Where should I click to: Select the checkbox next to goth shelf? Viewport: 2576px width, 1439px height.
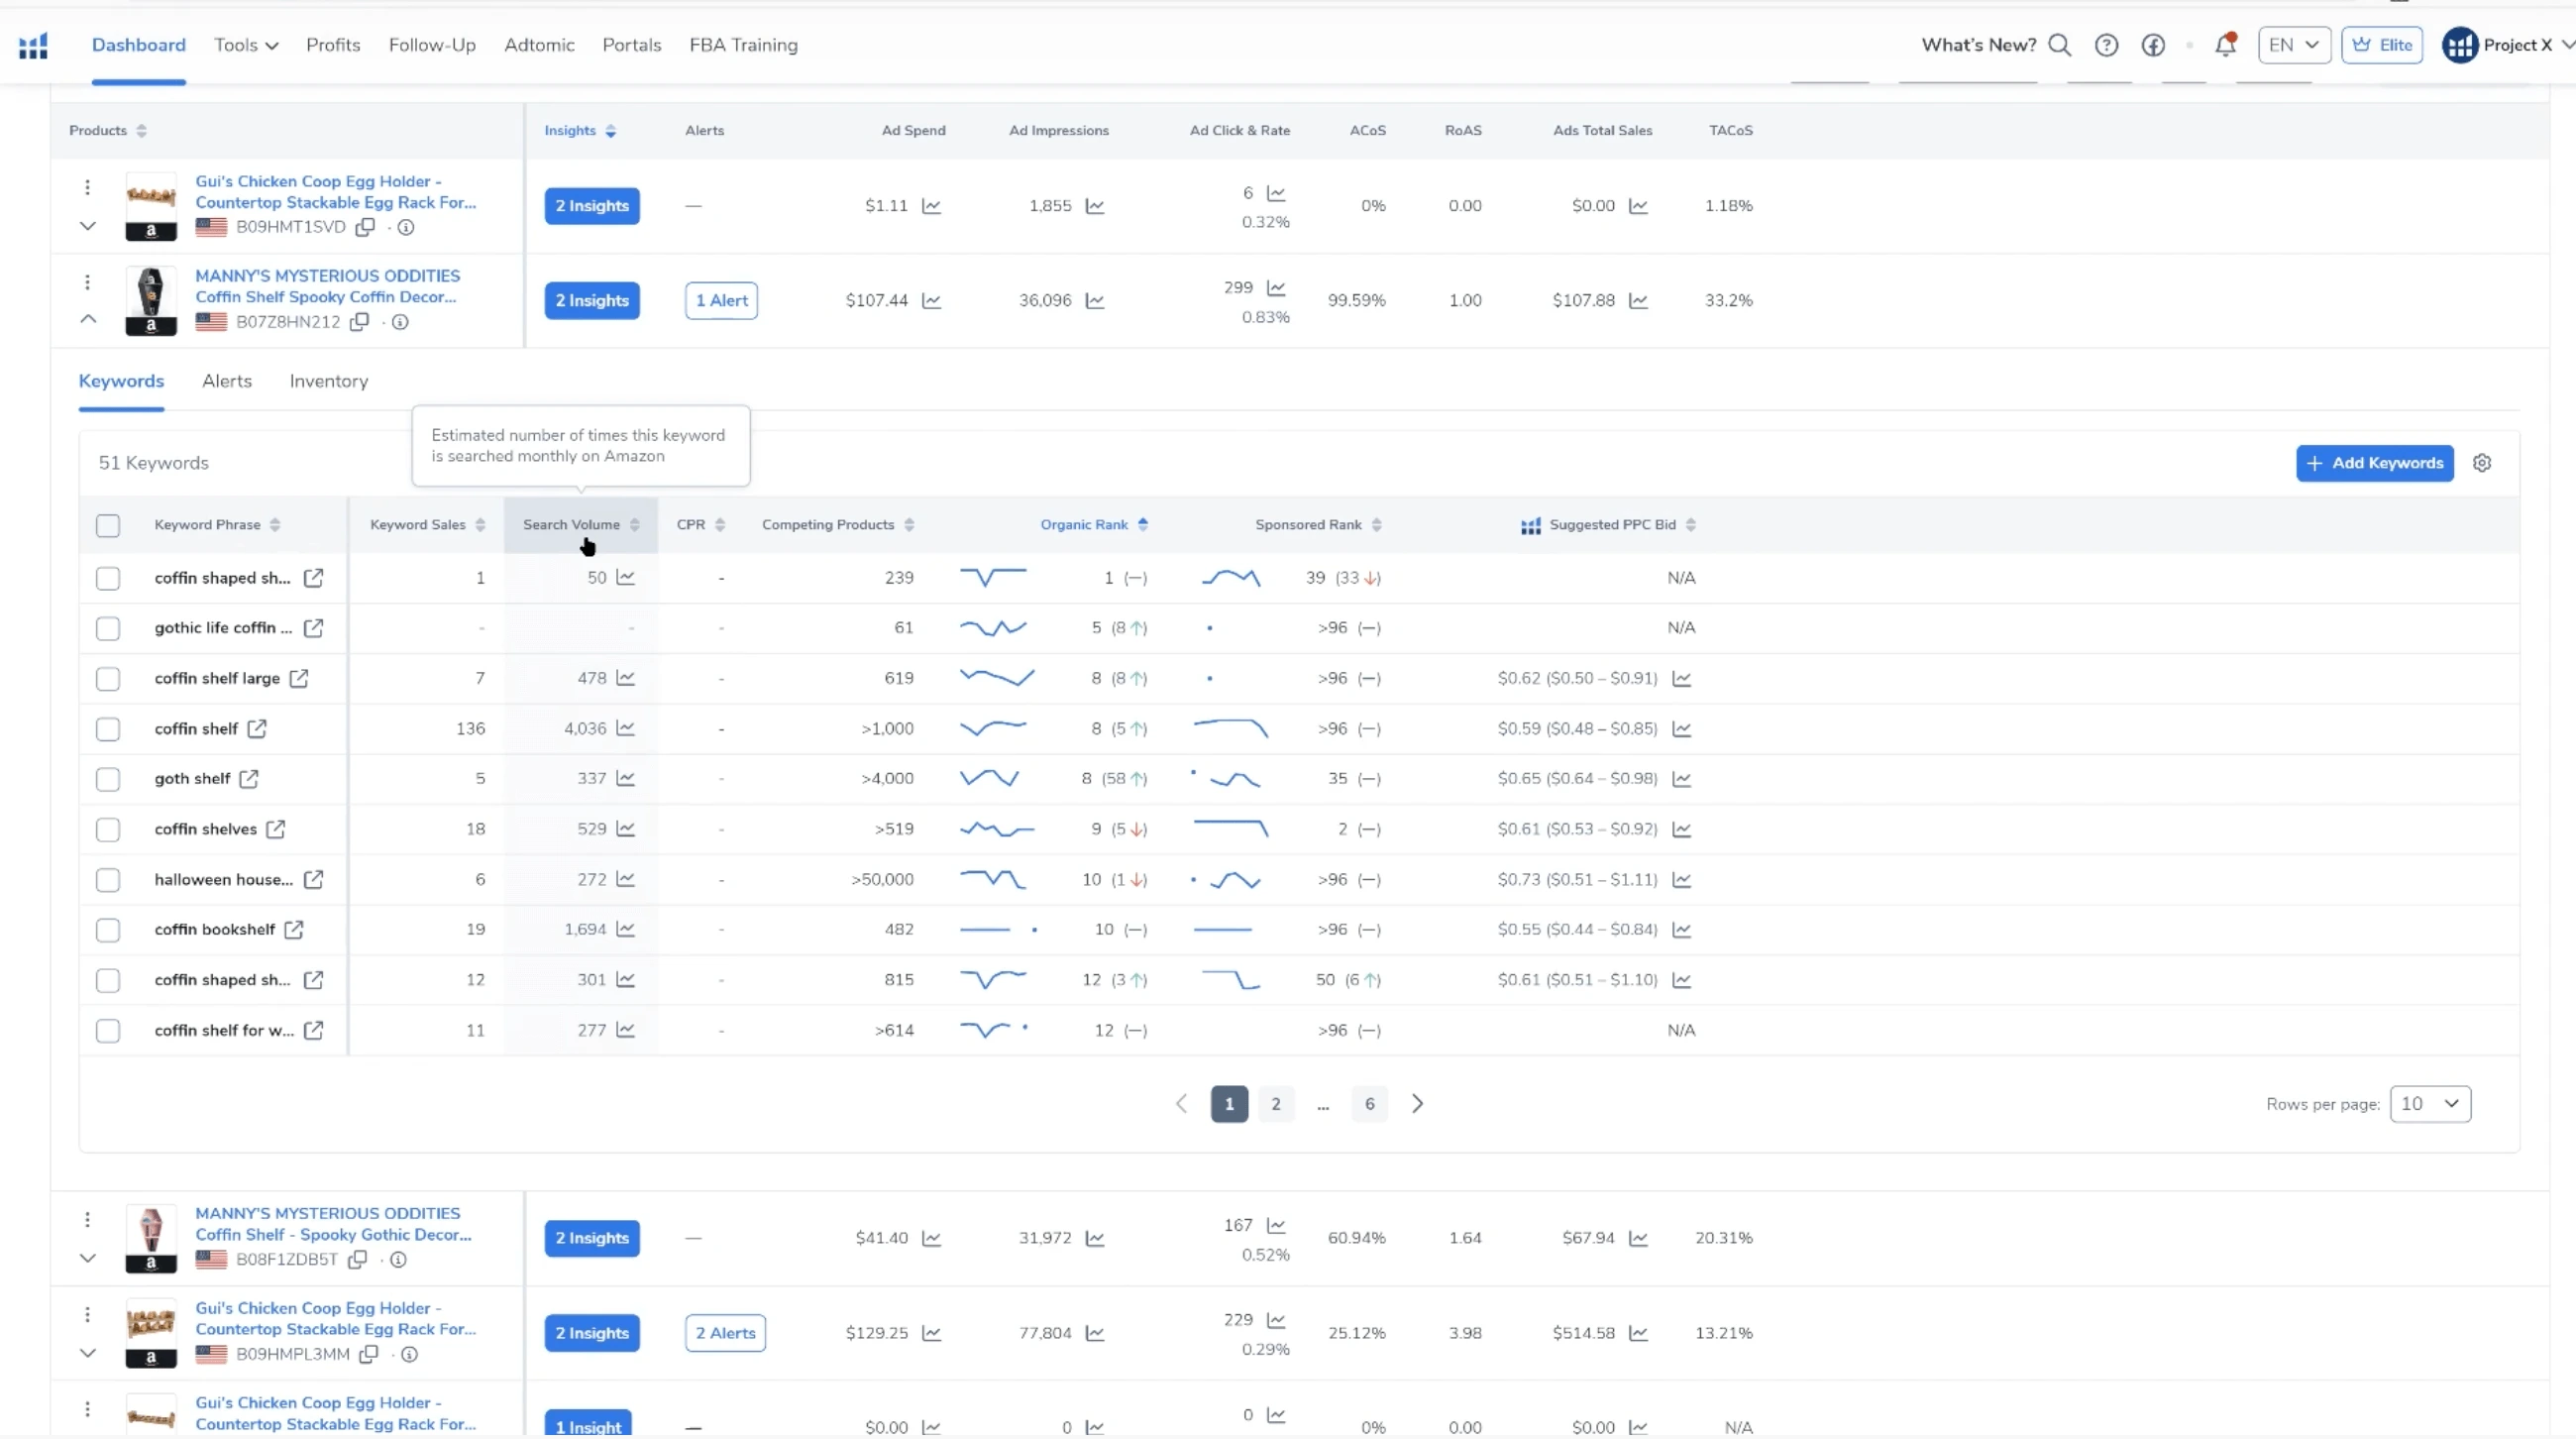[x=108, y=779]
